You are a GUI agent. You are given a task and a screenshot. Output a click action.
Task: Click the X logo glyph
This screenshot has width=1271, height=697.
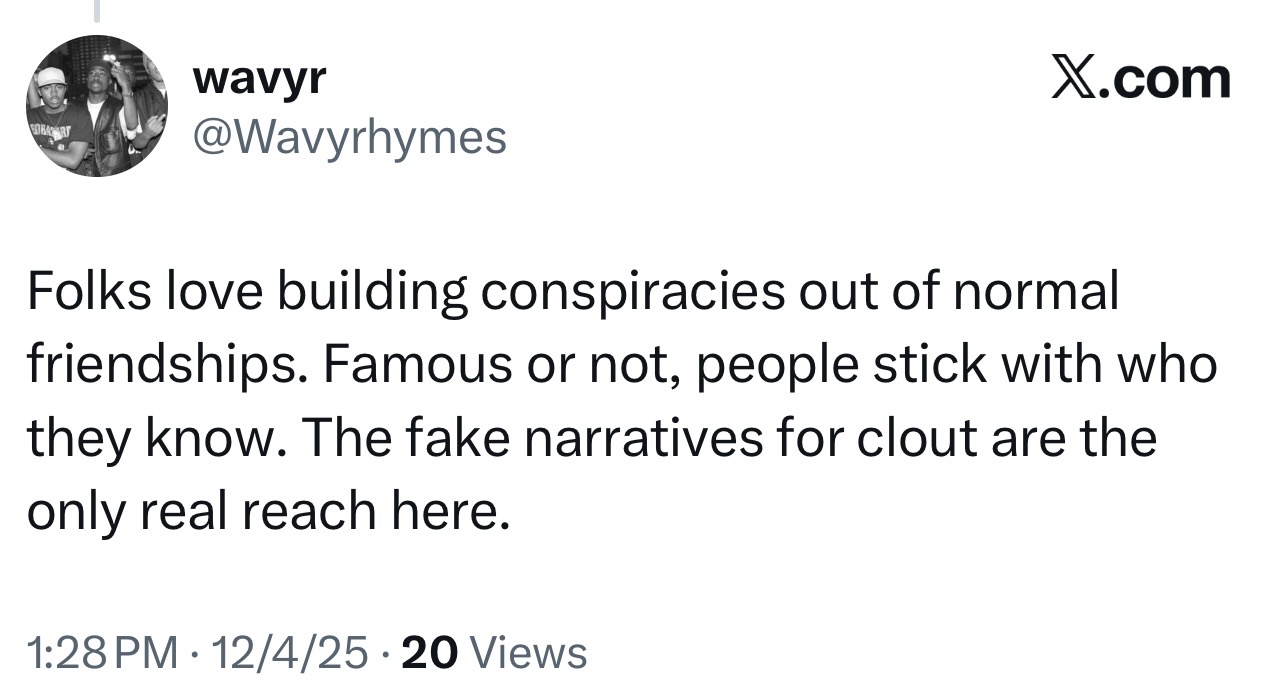[x=1071, y=80]
